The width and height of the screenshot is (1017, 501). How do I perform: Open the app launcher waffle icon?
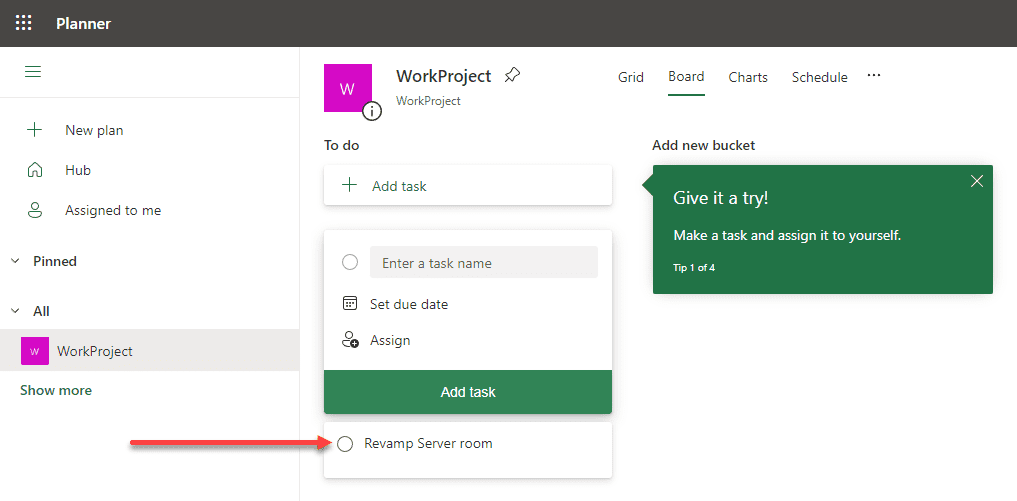coord(23,23)
